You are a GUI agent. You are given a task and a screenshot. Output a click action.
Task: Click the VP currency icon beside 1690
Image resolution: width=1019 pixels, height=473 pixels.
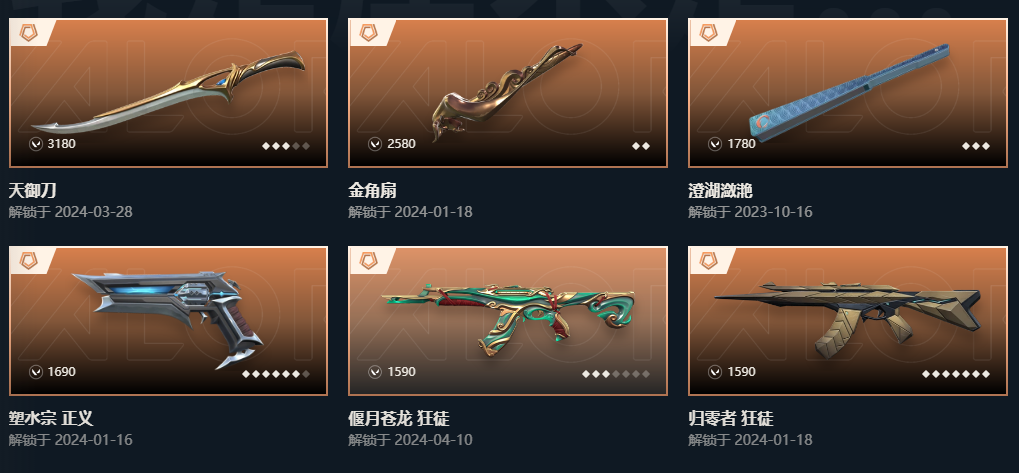(x=36, y=372)
